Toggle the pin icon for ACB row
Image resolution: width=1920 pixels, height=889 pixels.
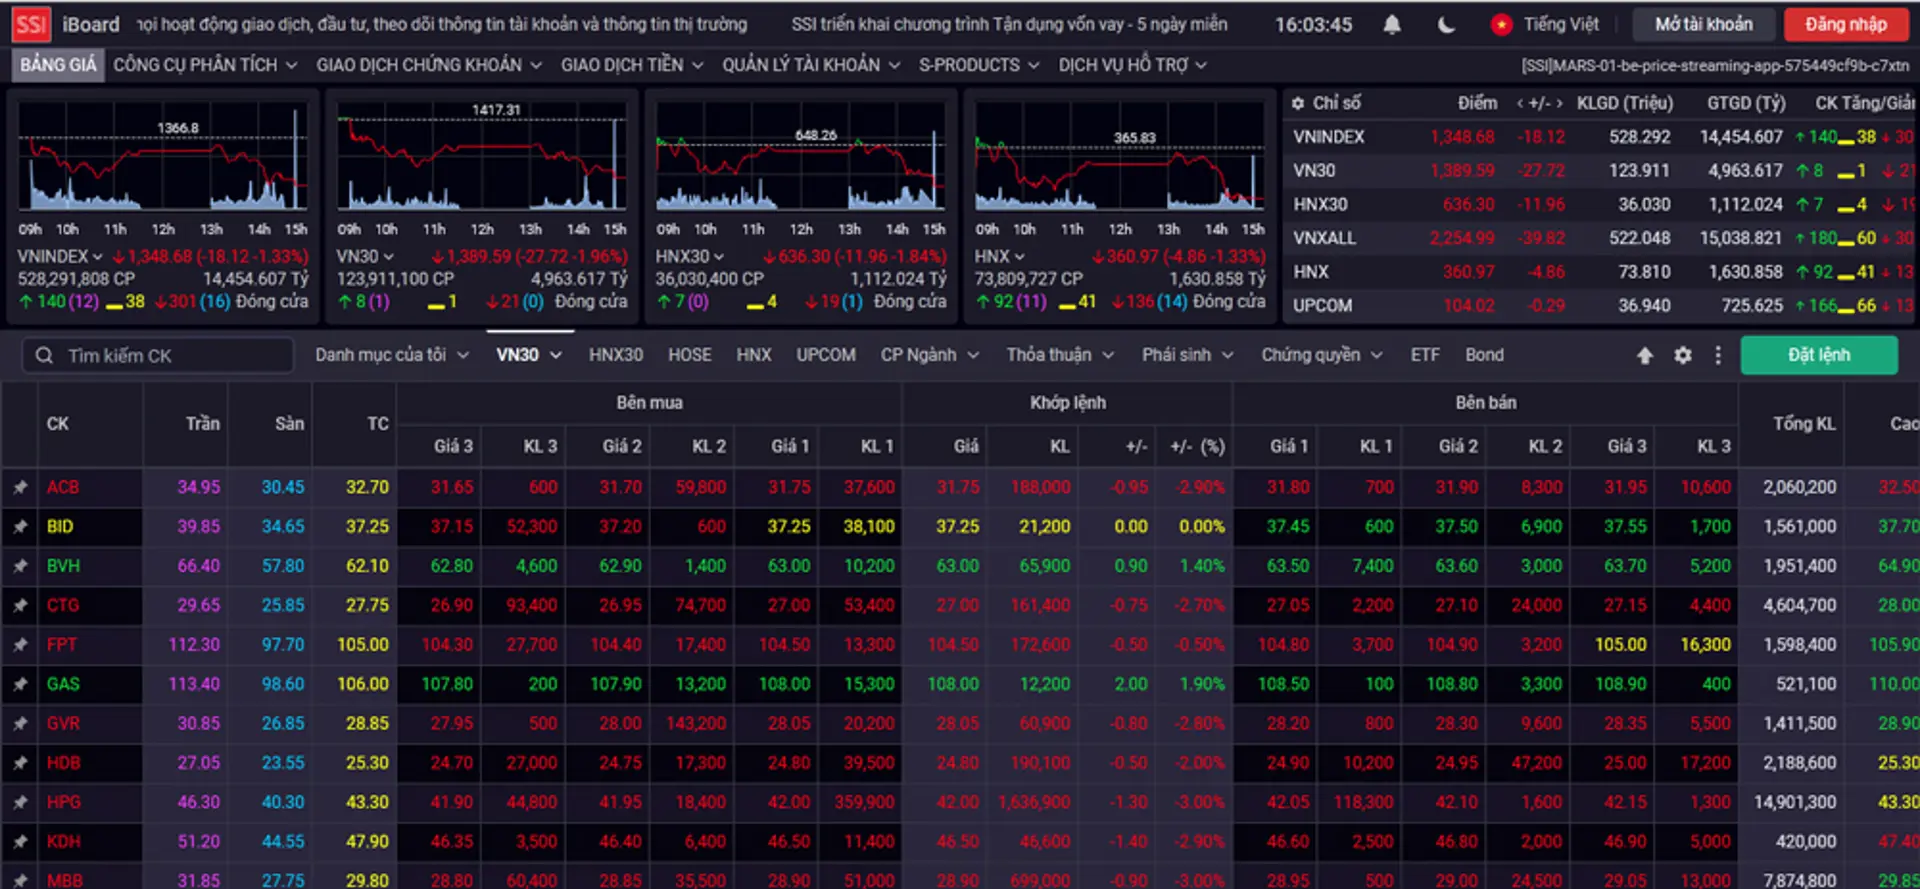coord(20,487)
